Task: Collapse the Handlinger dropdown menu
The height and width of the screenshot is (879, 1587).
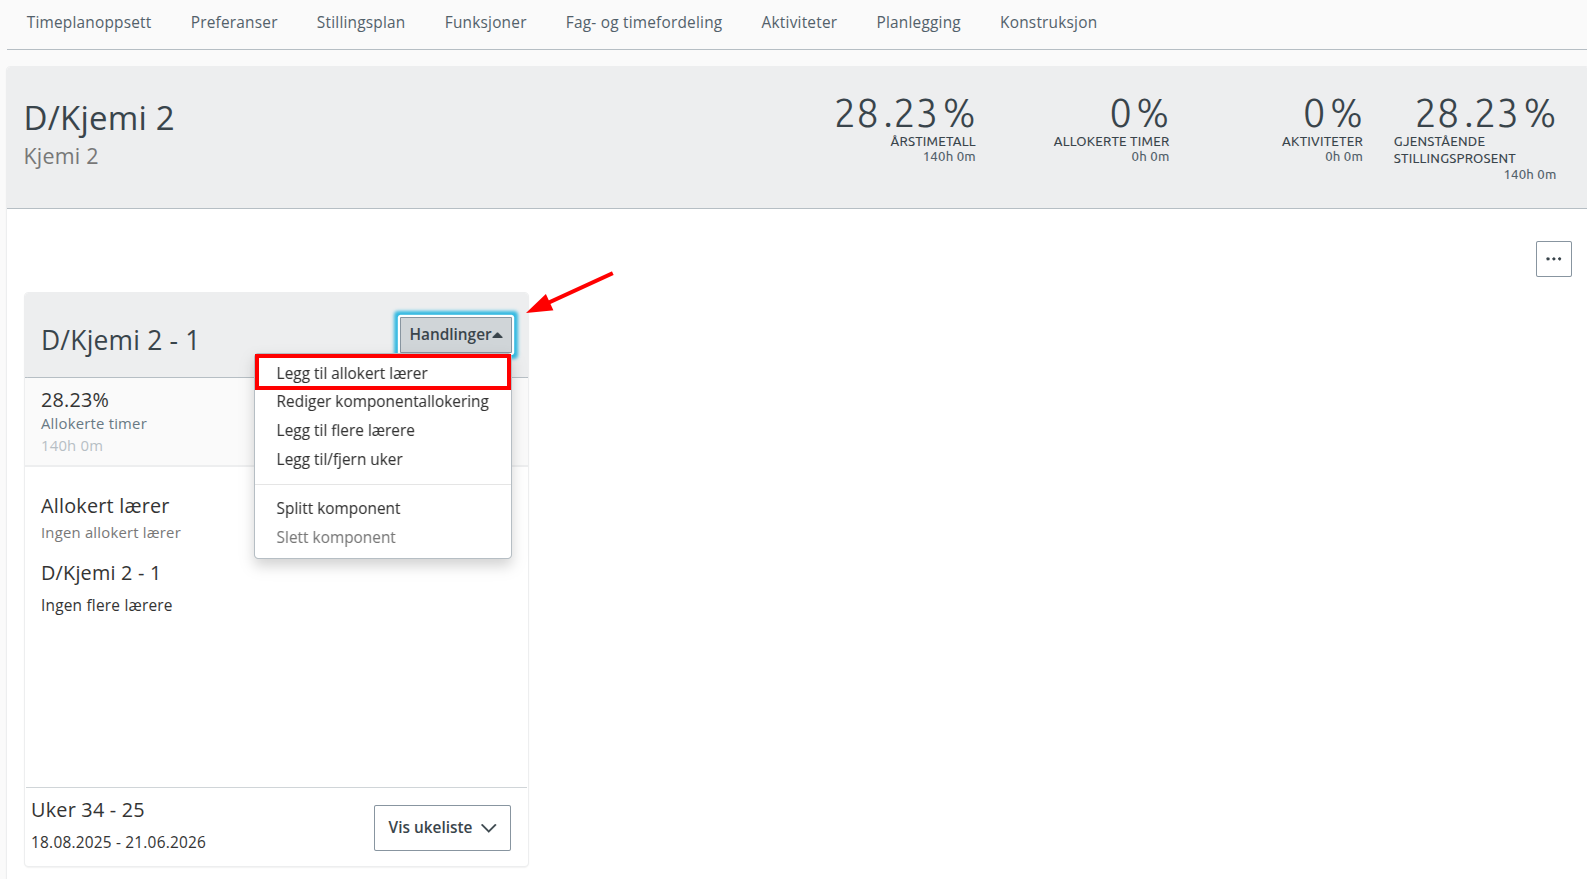Action: [x=456, y=335]
